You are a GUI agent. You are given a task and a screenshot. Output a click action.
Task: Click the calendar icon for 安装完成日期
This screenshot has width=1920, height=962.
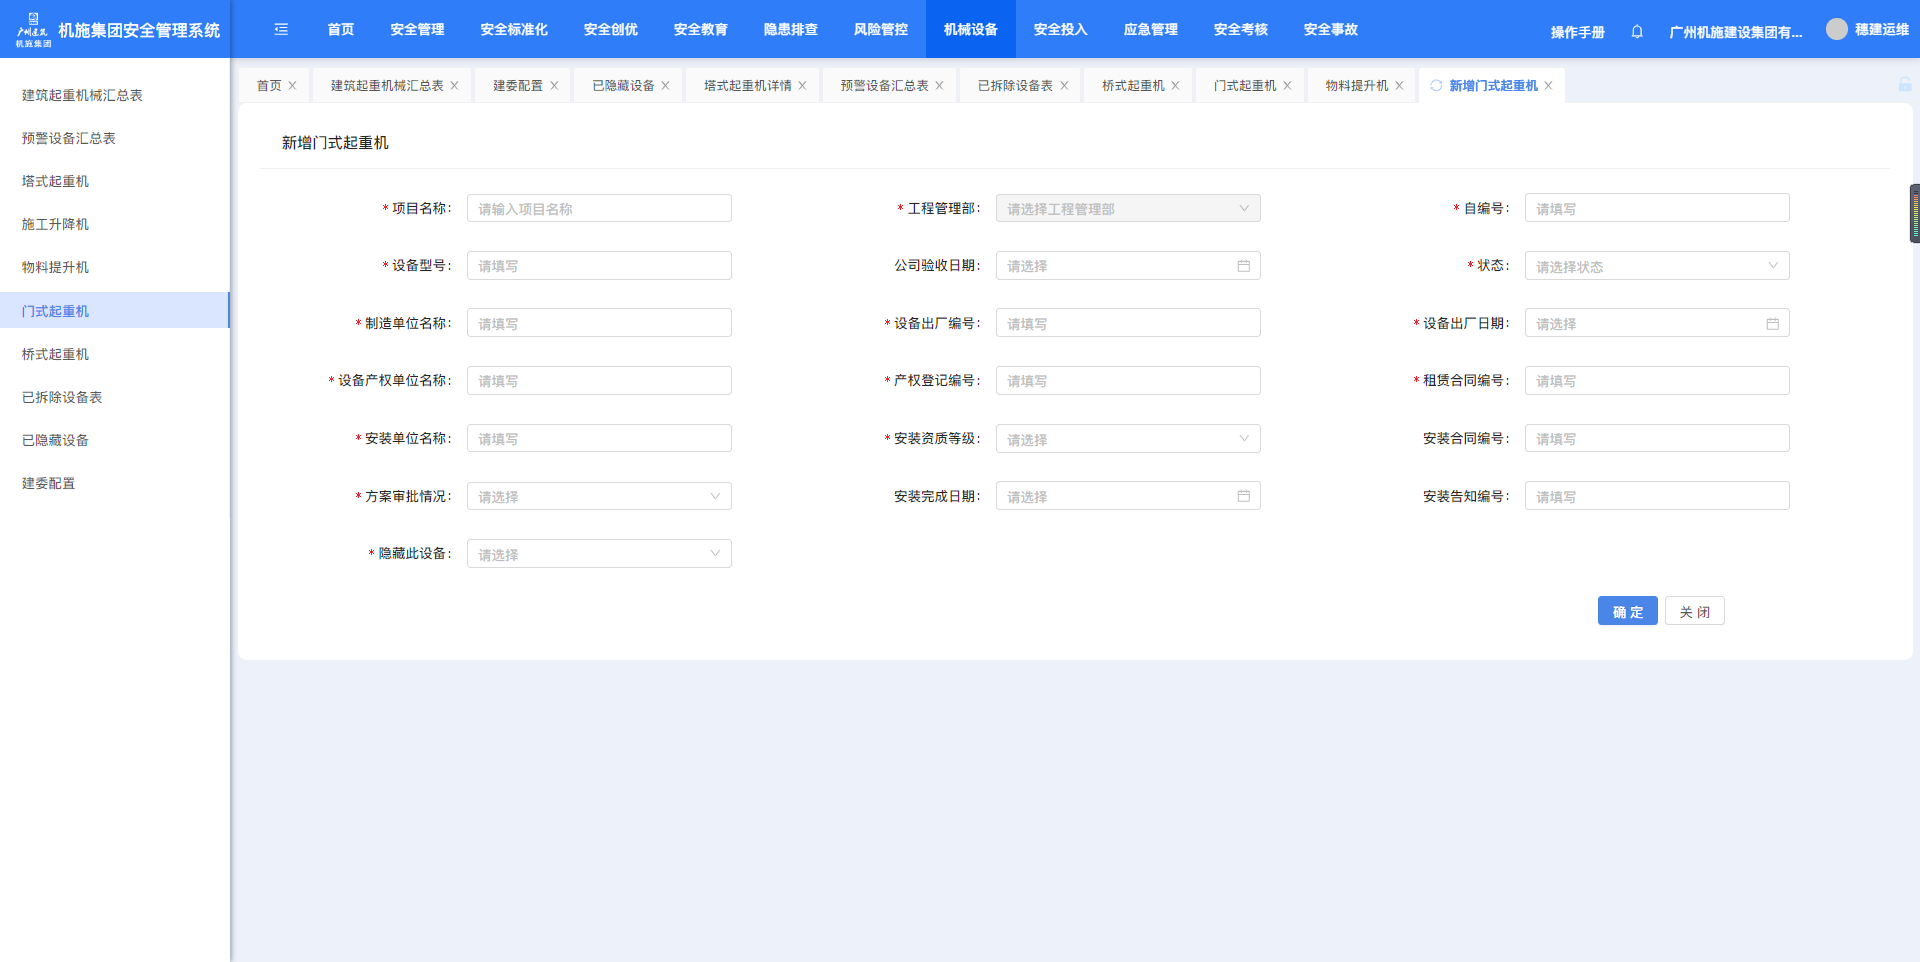[x=1243, y=496]
